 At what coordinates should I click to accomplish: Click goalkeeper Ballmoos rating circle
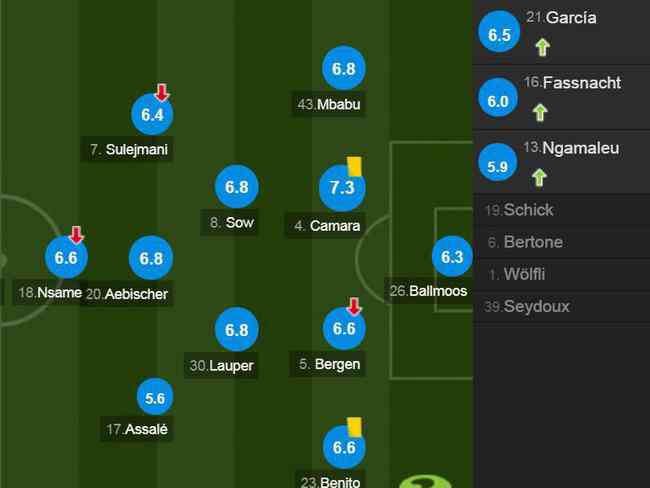click(452, 257)
